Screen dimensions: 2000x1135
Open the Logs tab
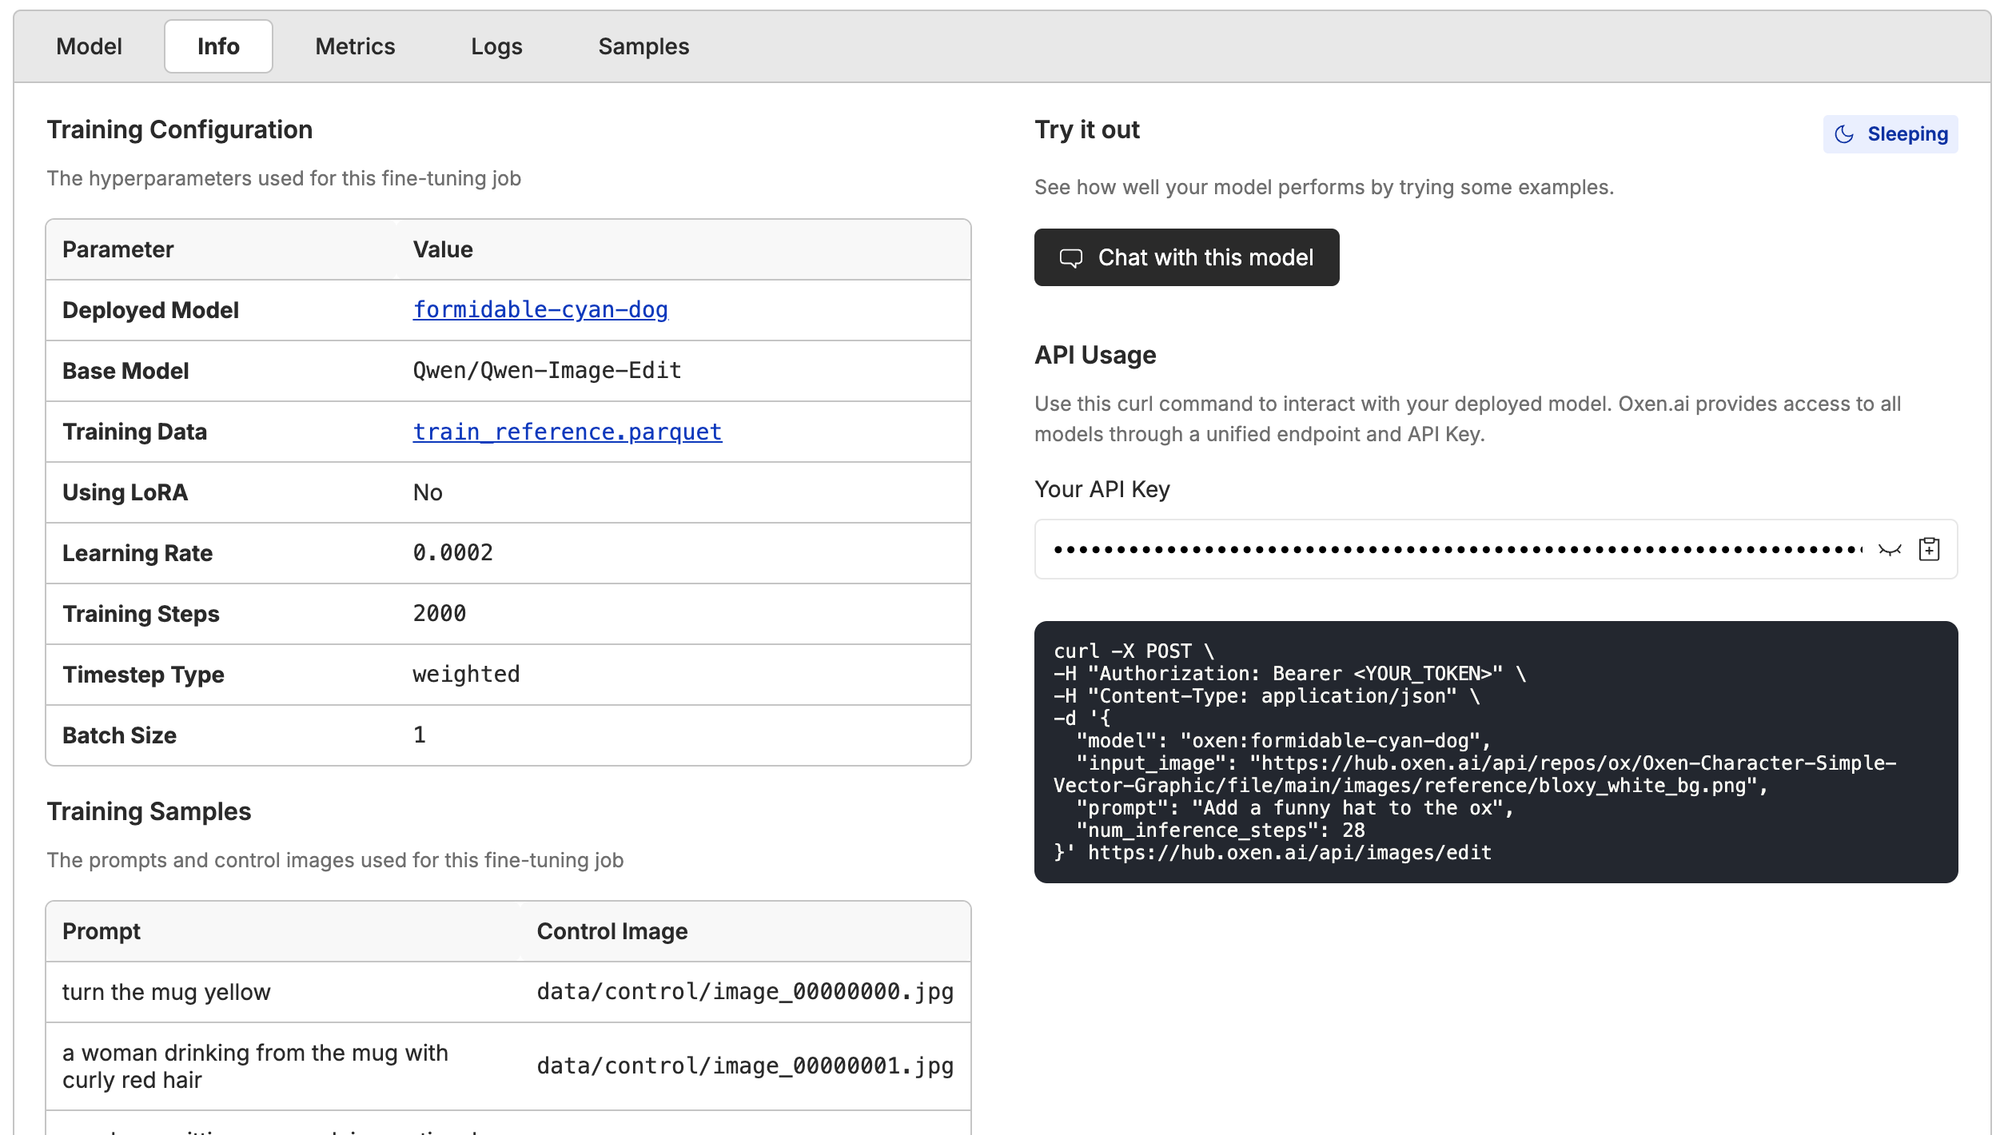tap(496, 46)
